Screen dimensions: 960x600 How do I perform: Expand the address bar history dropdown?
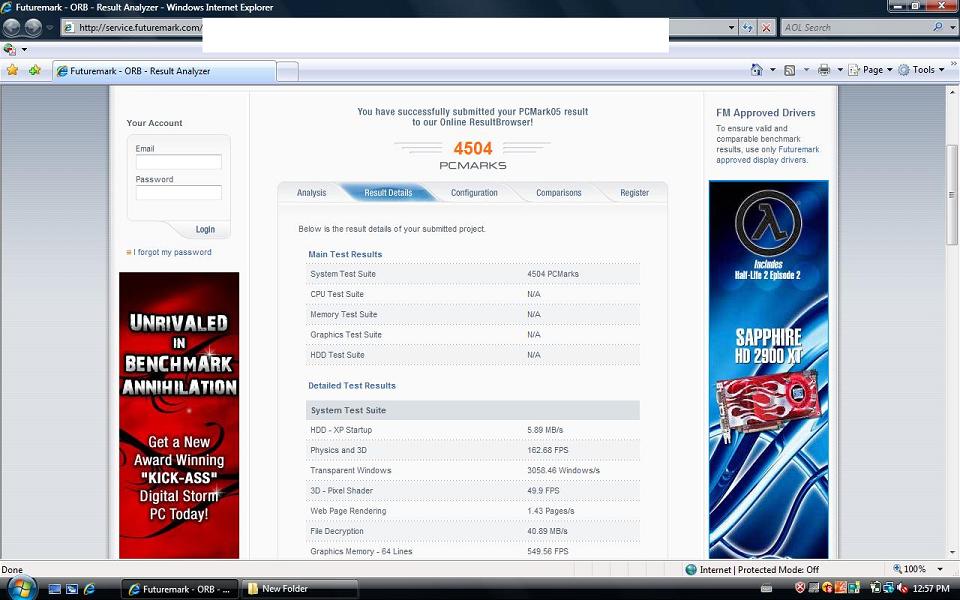pyautogui.click(x=731, y=28)
